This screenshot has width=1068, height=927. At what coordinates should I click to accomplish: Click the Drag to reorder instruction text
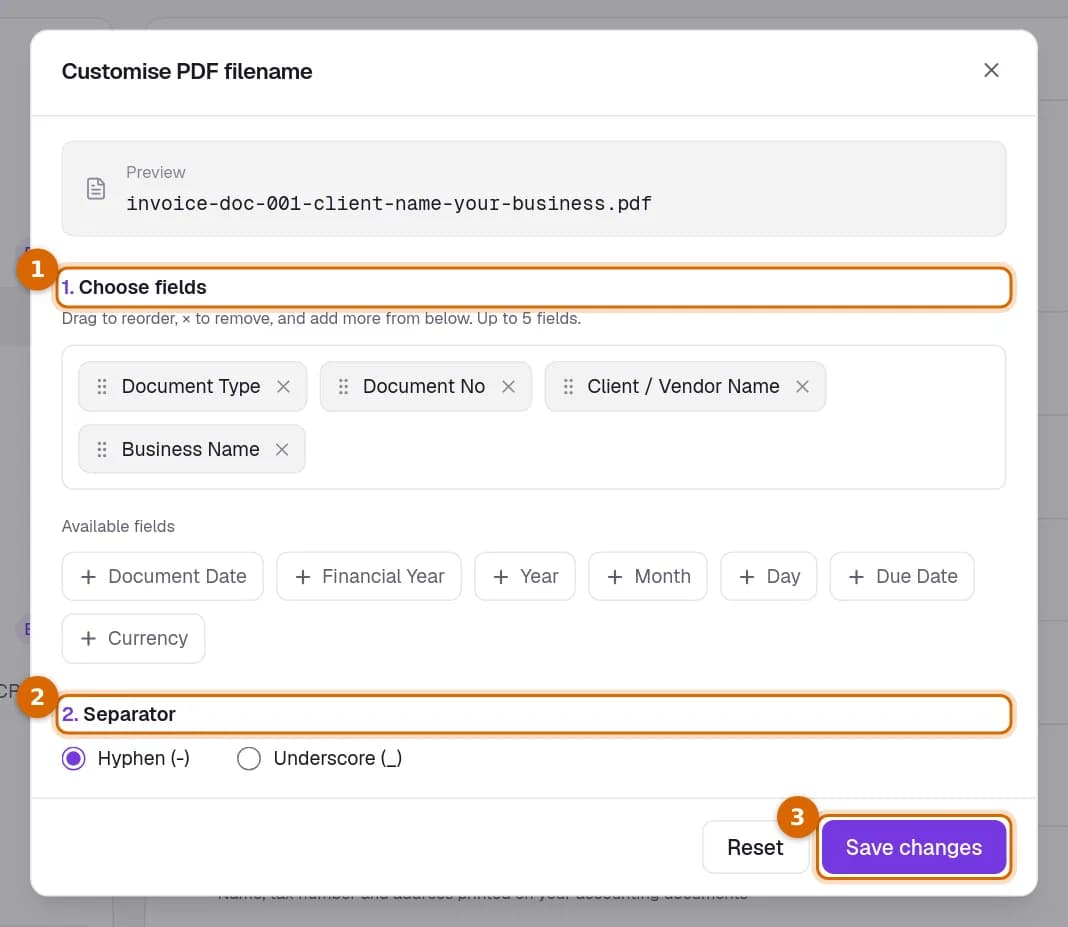[321, 318]
